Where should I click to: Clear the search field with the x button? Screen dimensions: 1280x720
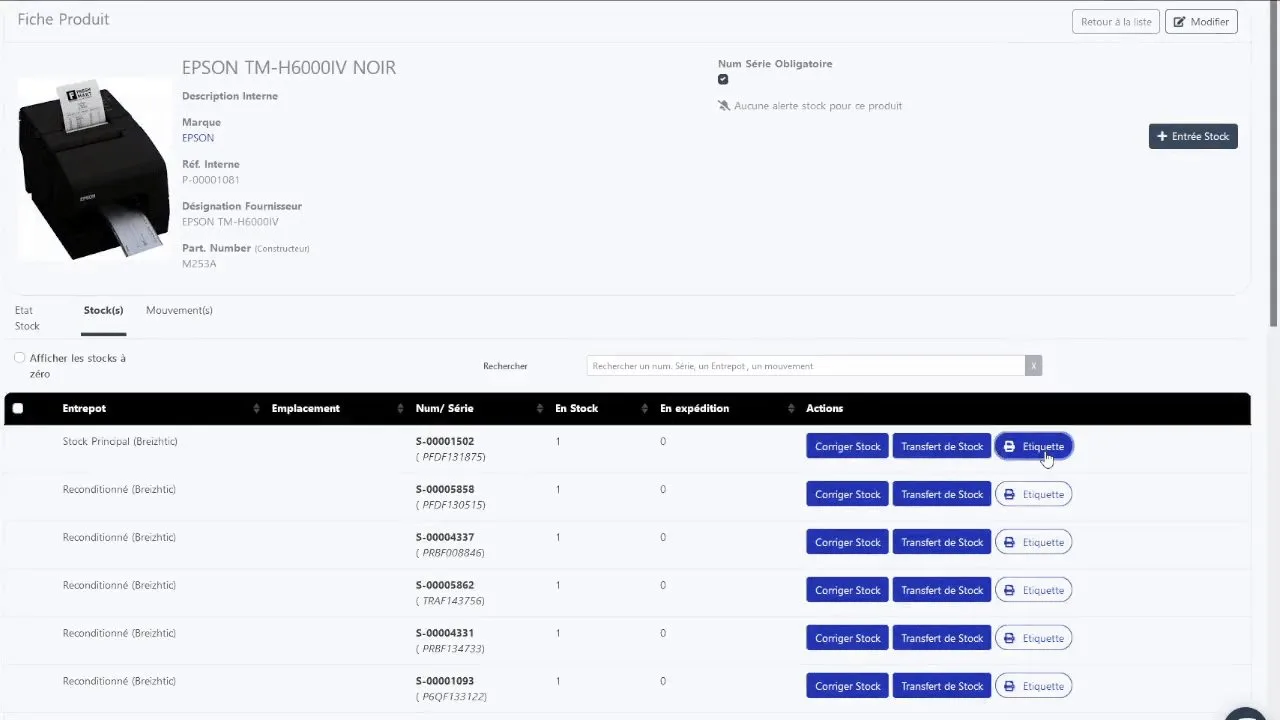(x=1033, y=366)
